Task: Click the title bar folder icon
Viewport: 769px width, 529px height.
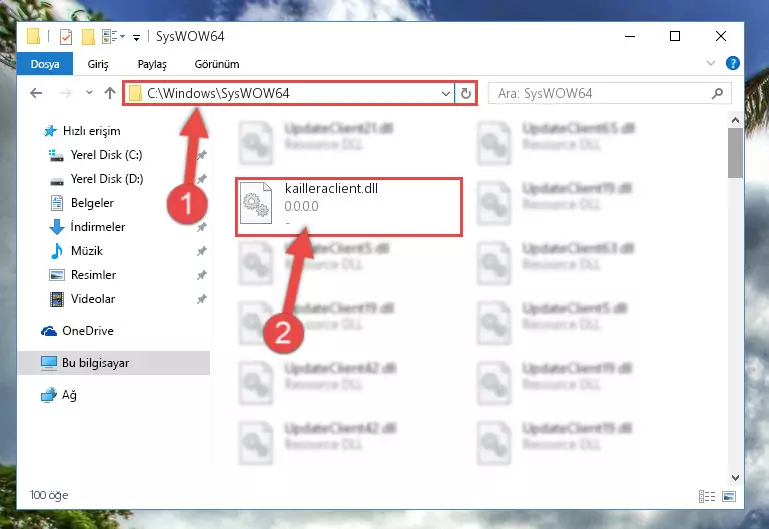Action: 33,36
